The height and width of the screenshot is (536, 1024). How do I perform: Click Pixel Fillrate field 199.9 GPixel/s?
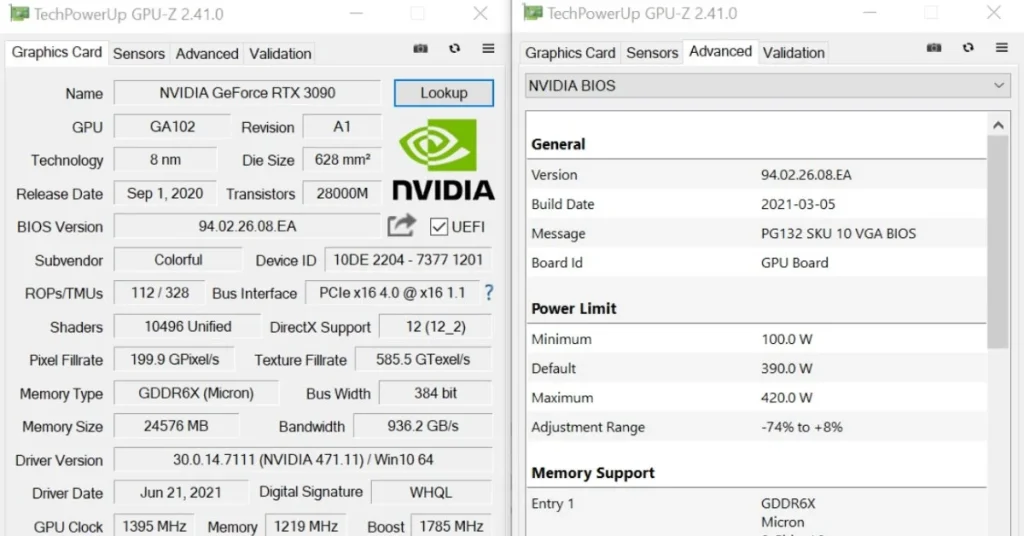(x=174, y=360)
